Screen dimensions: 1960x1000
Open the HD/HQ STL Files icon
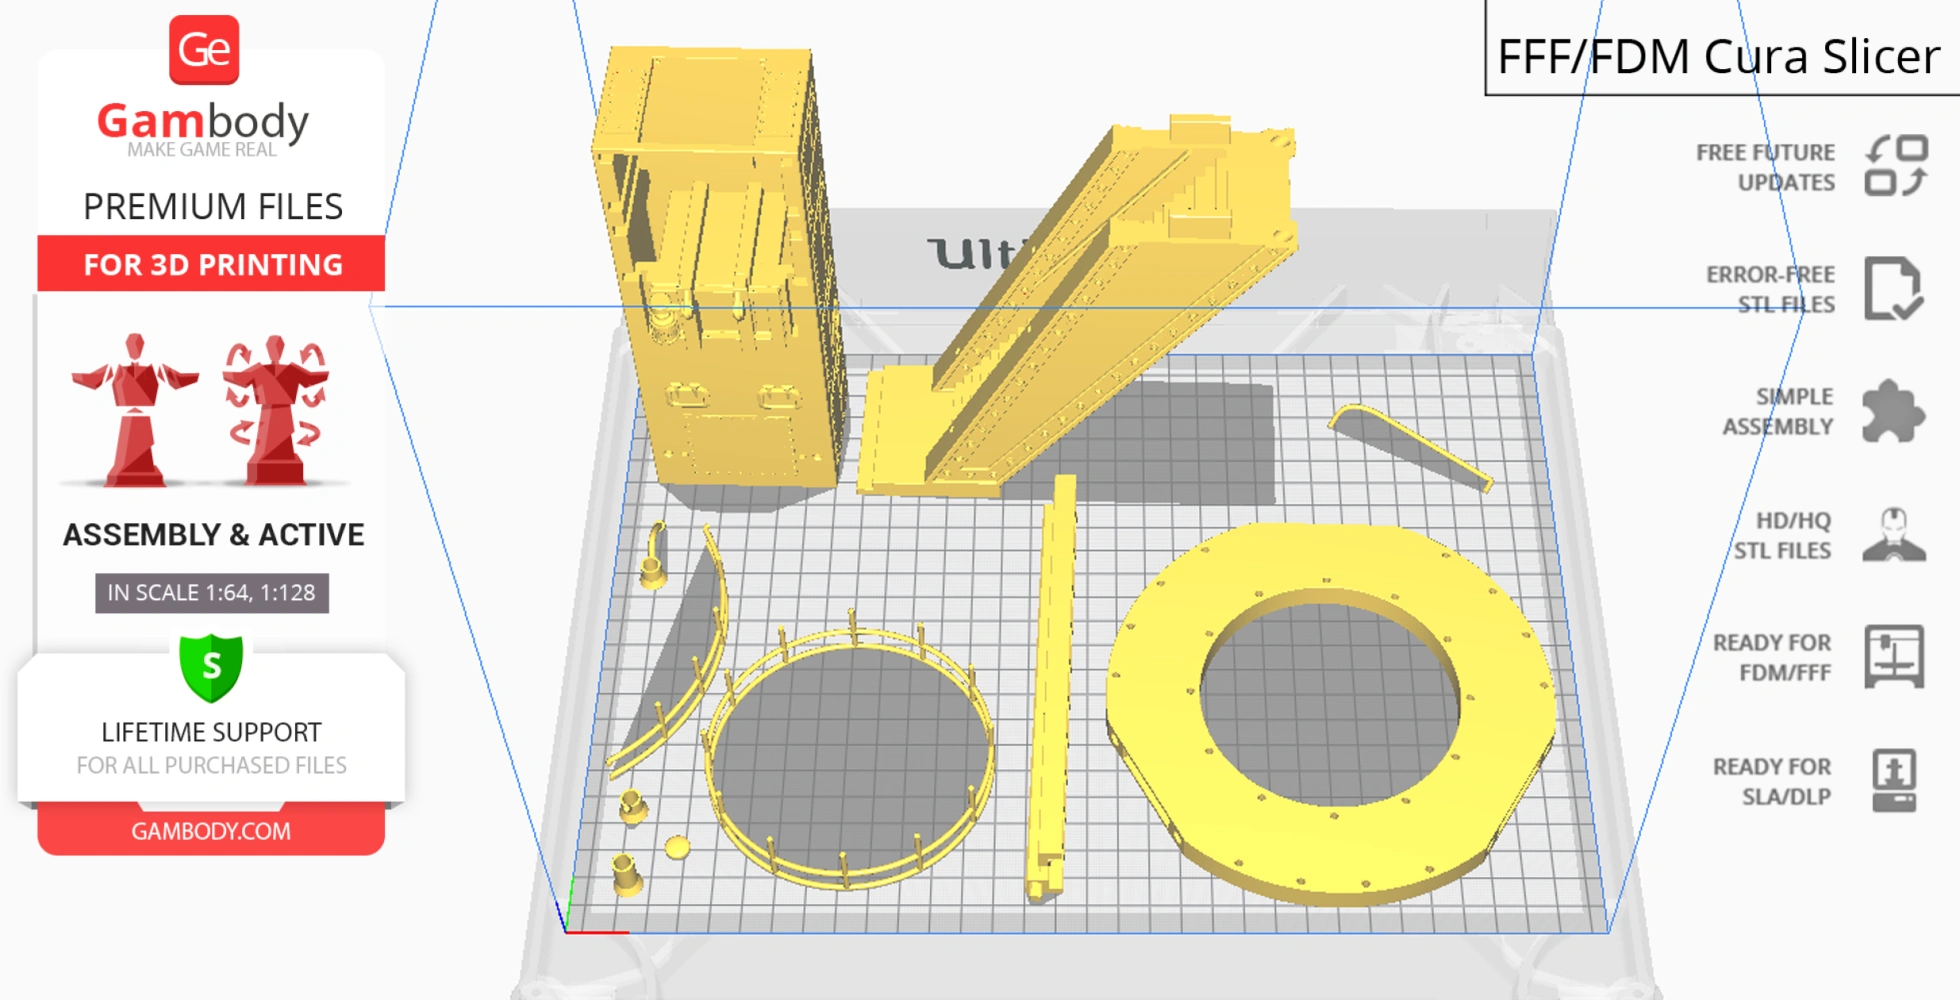point(1896,534)
